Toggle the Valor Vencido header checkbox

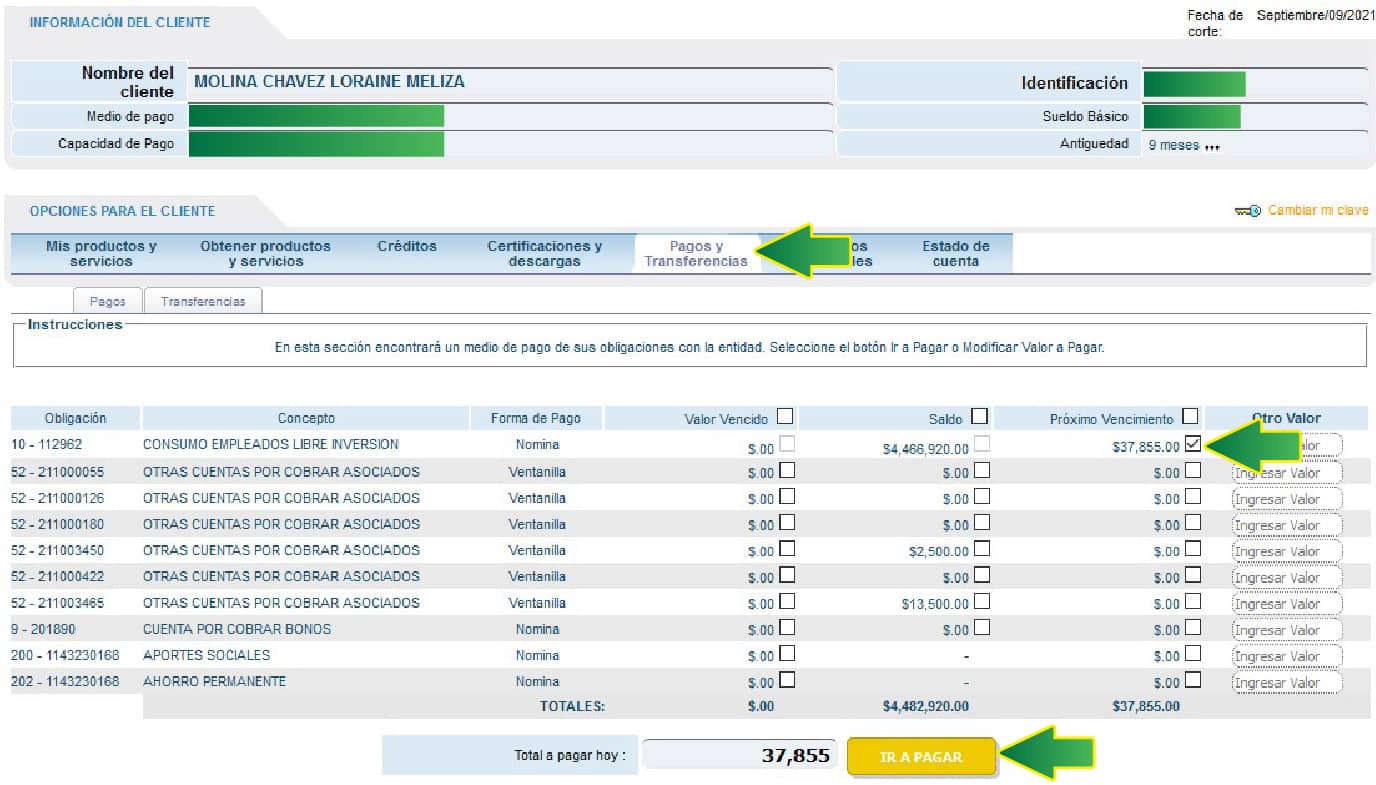click(785, 416)
